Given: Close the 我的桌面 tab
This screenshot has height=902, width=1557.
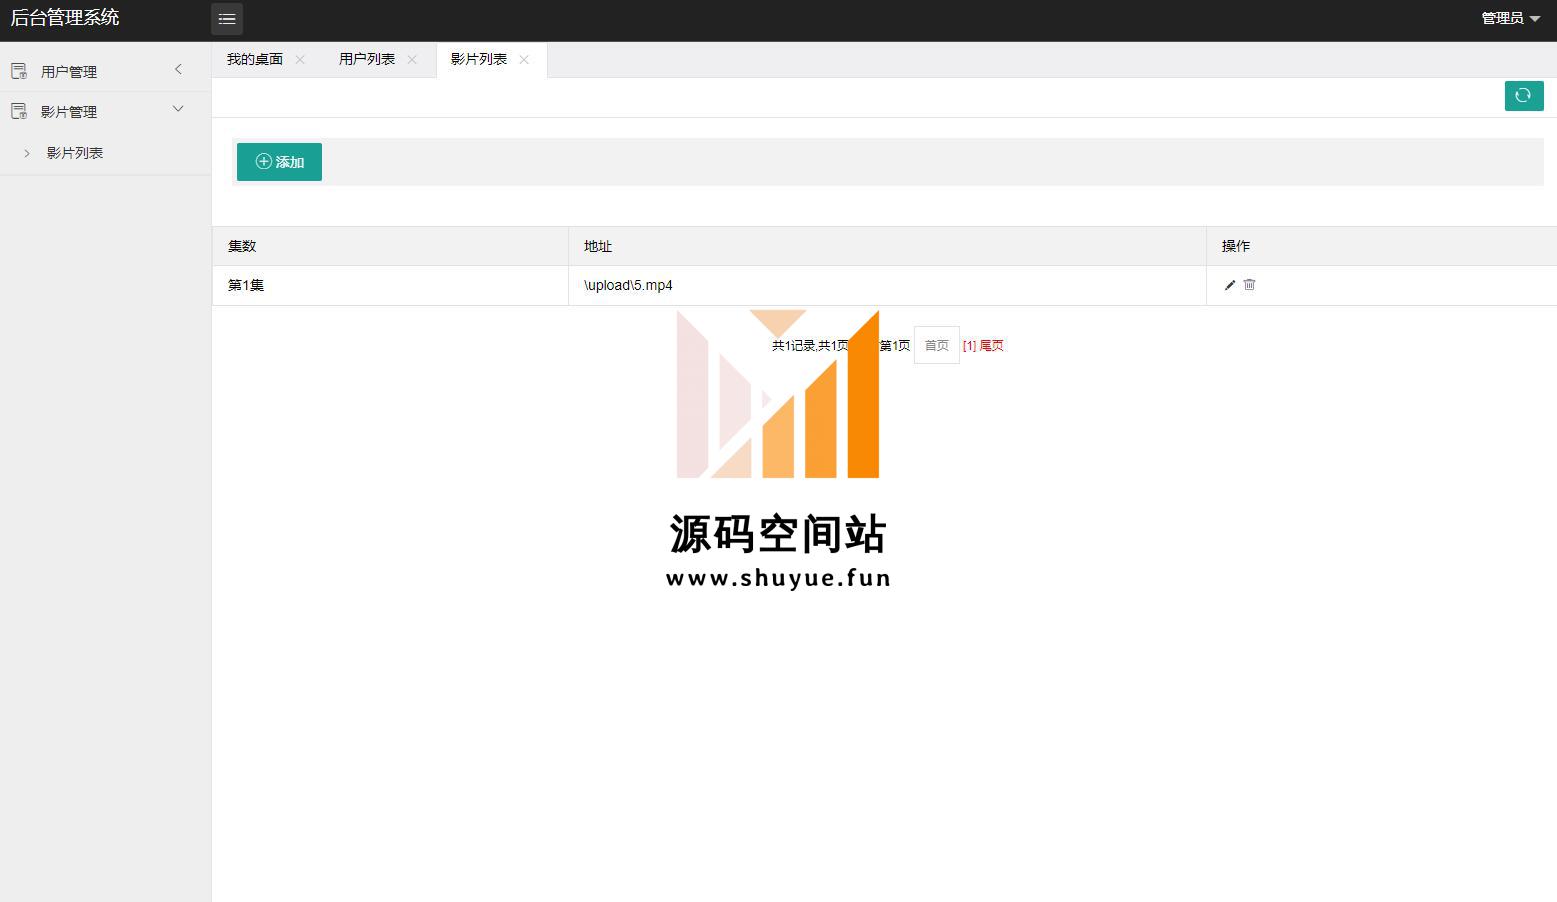Looking at the screenshot, I should click(300, 60).
